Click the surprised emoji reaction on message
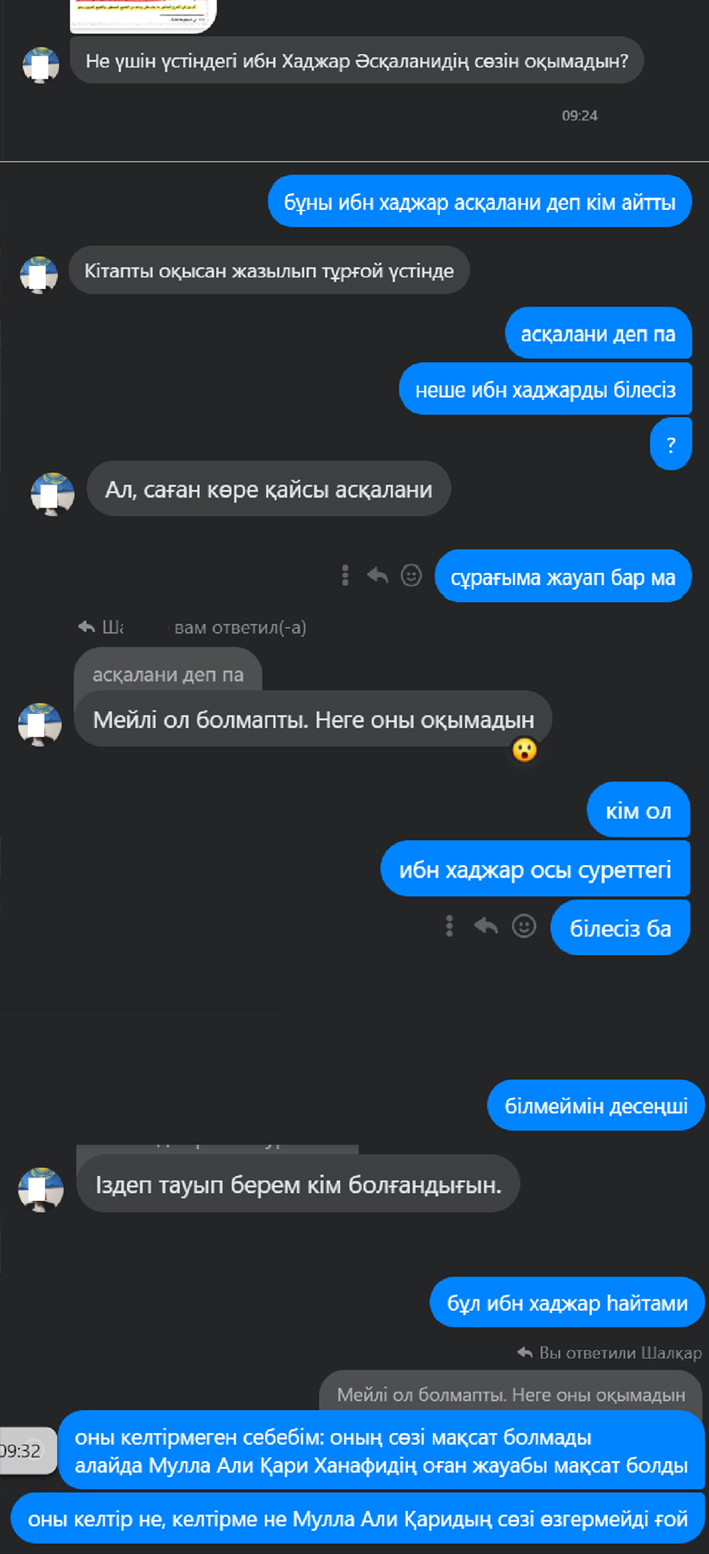Screen dimensions: 709x1554 [x=525, y=749]
